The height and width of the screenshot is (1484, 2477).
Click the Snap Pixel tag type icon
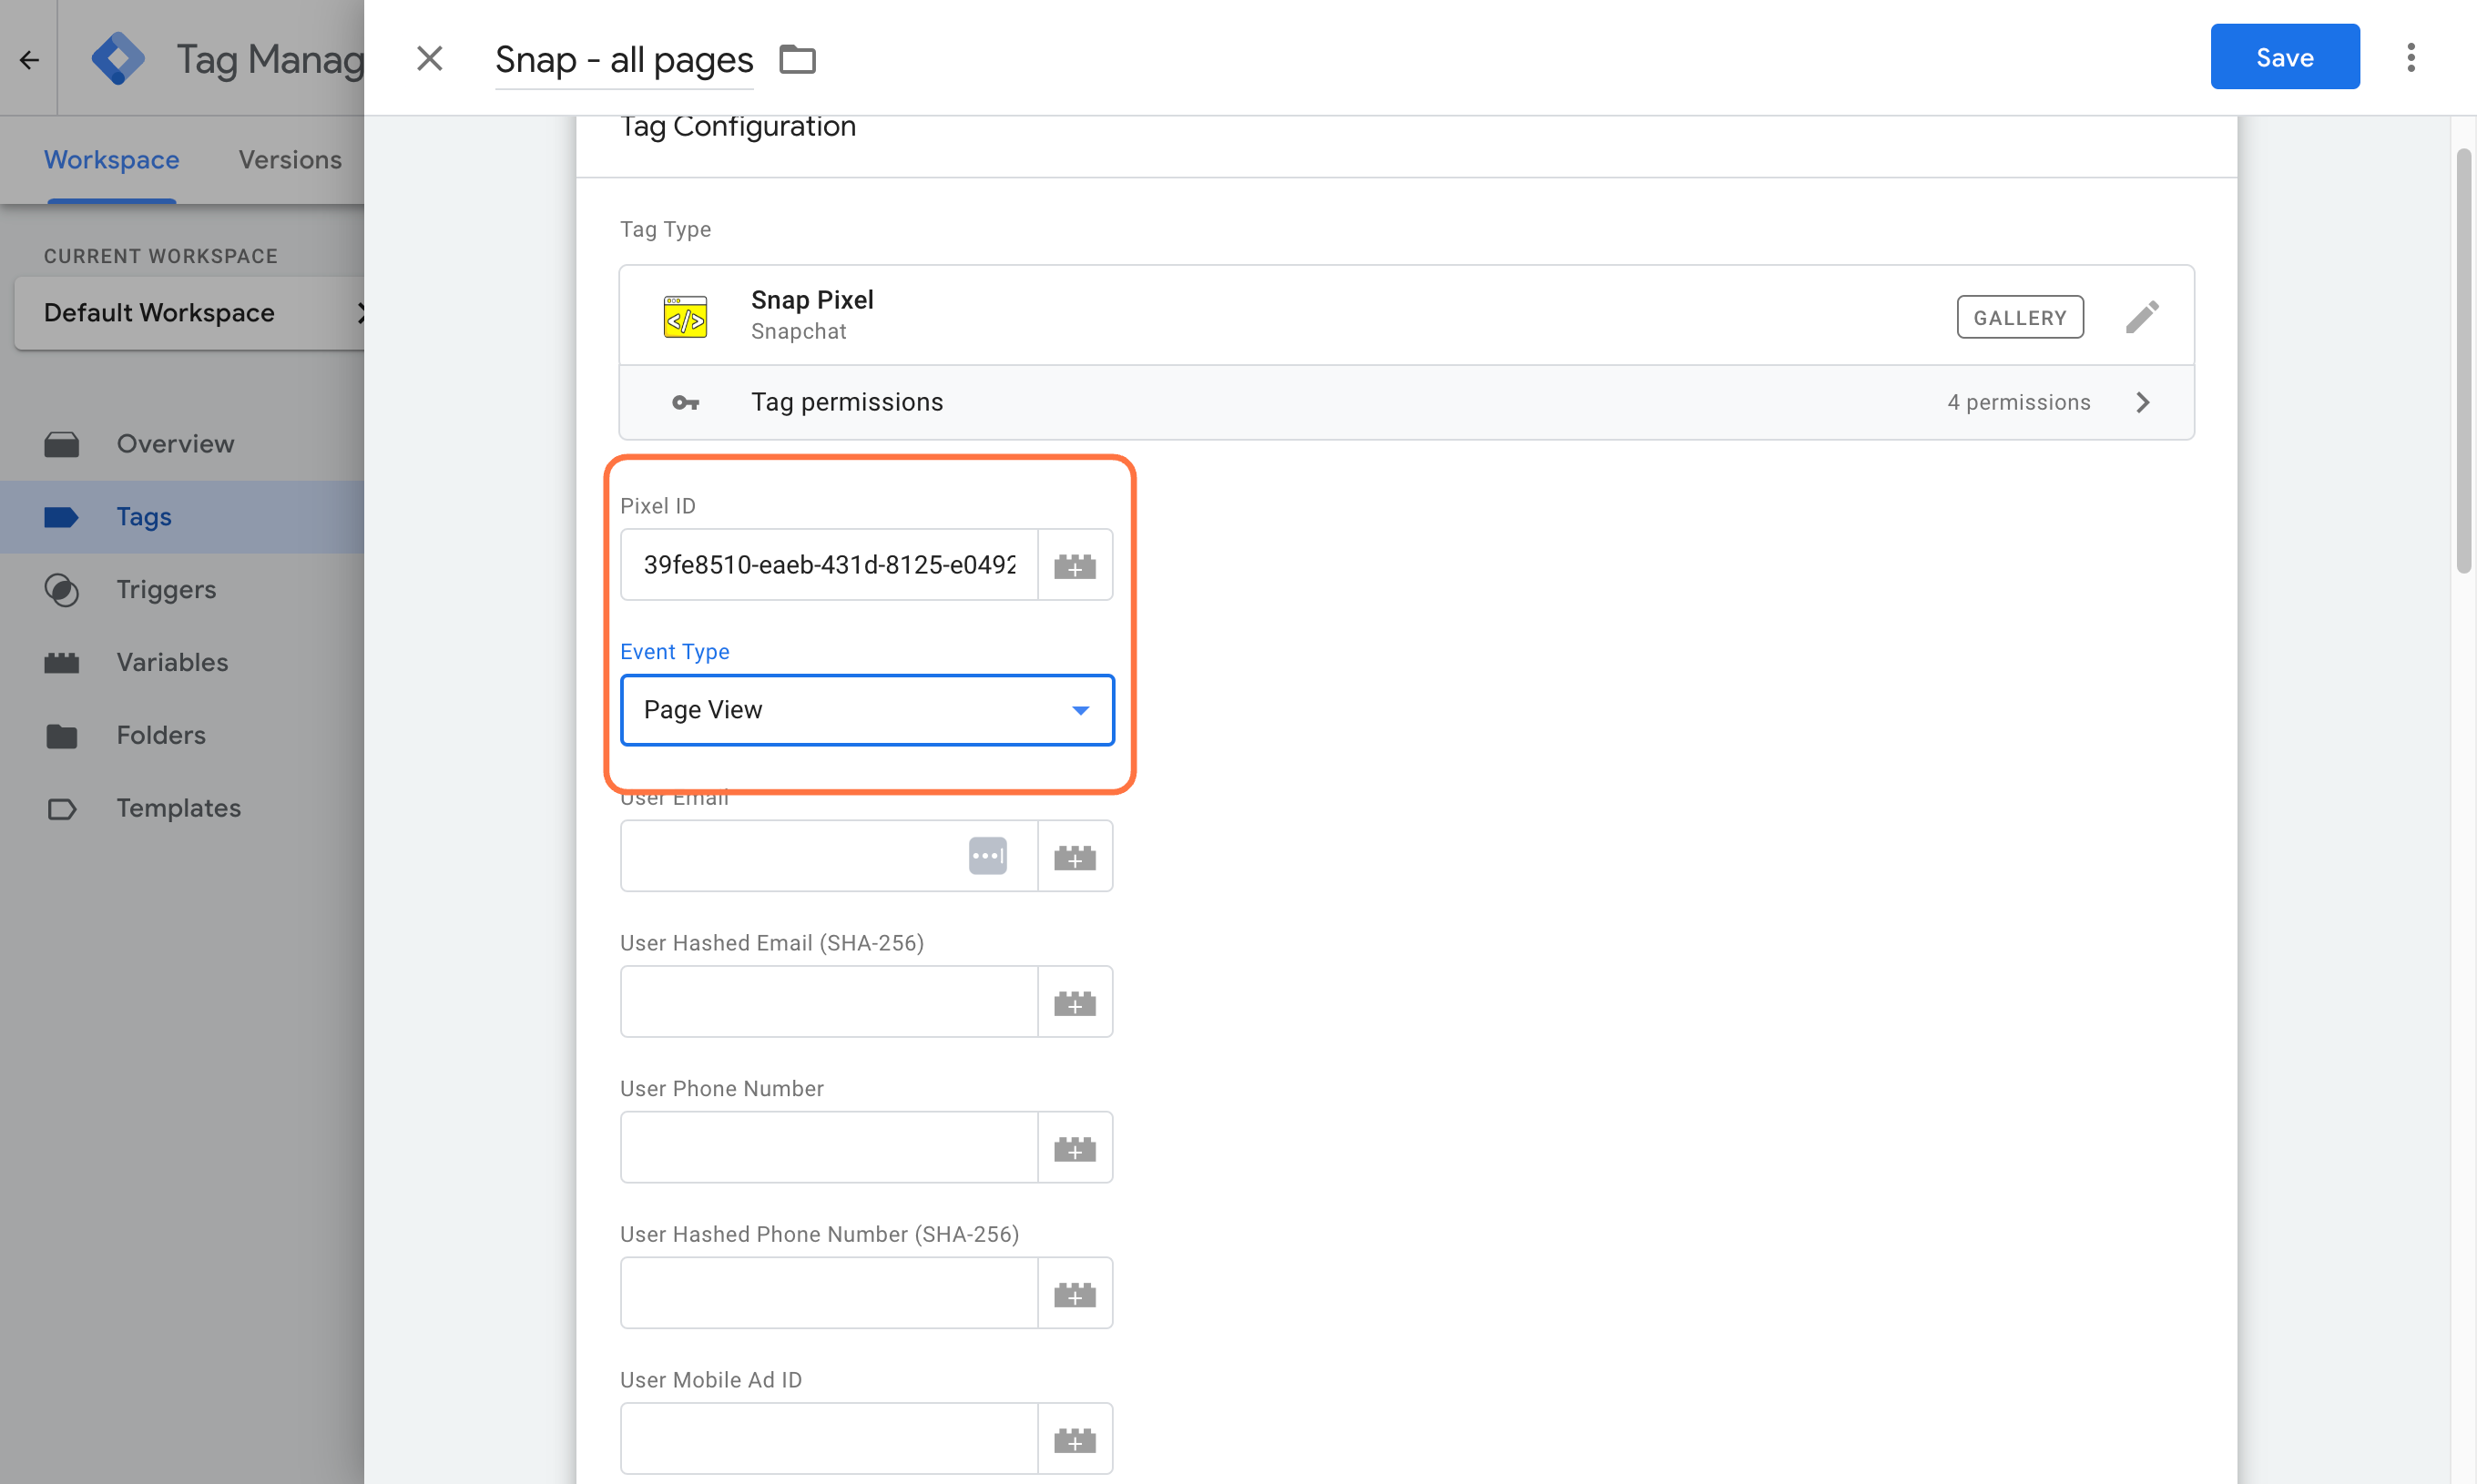(x=685, y=317)
